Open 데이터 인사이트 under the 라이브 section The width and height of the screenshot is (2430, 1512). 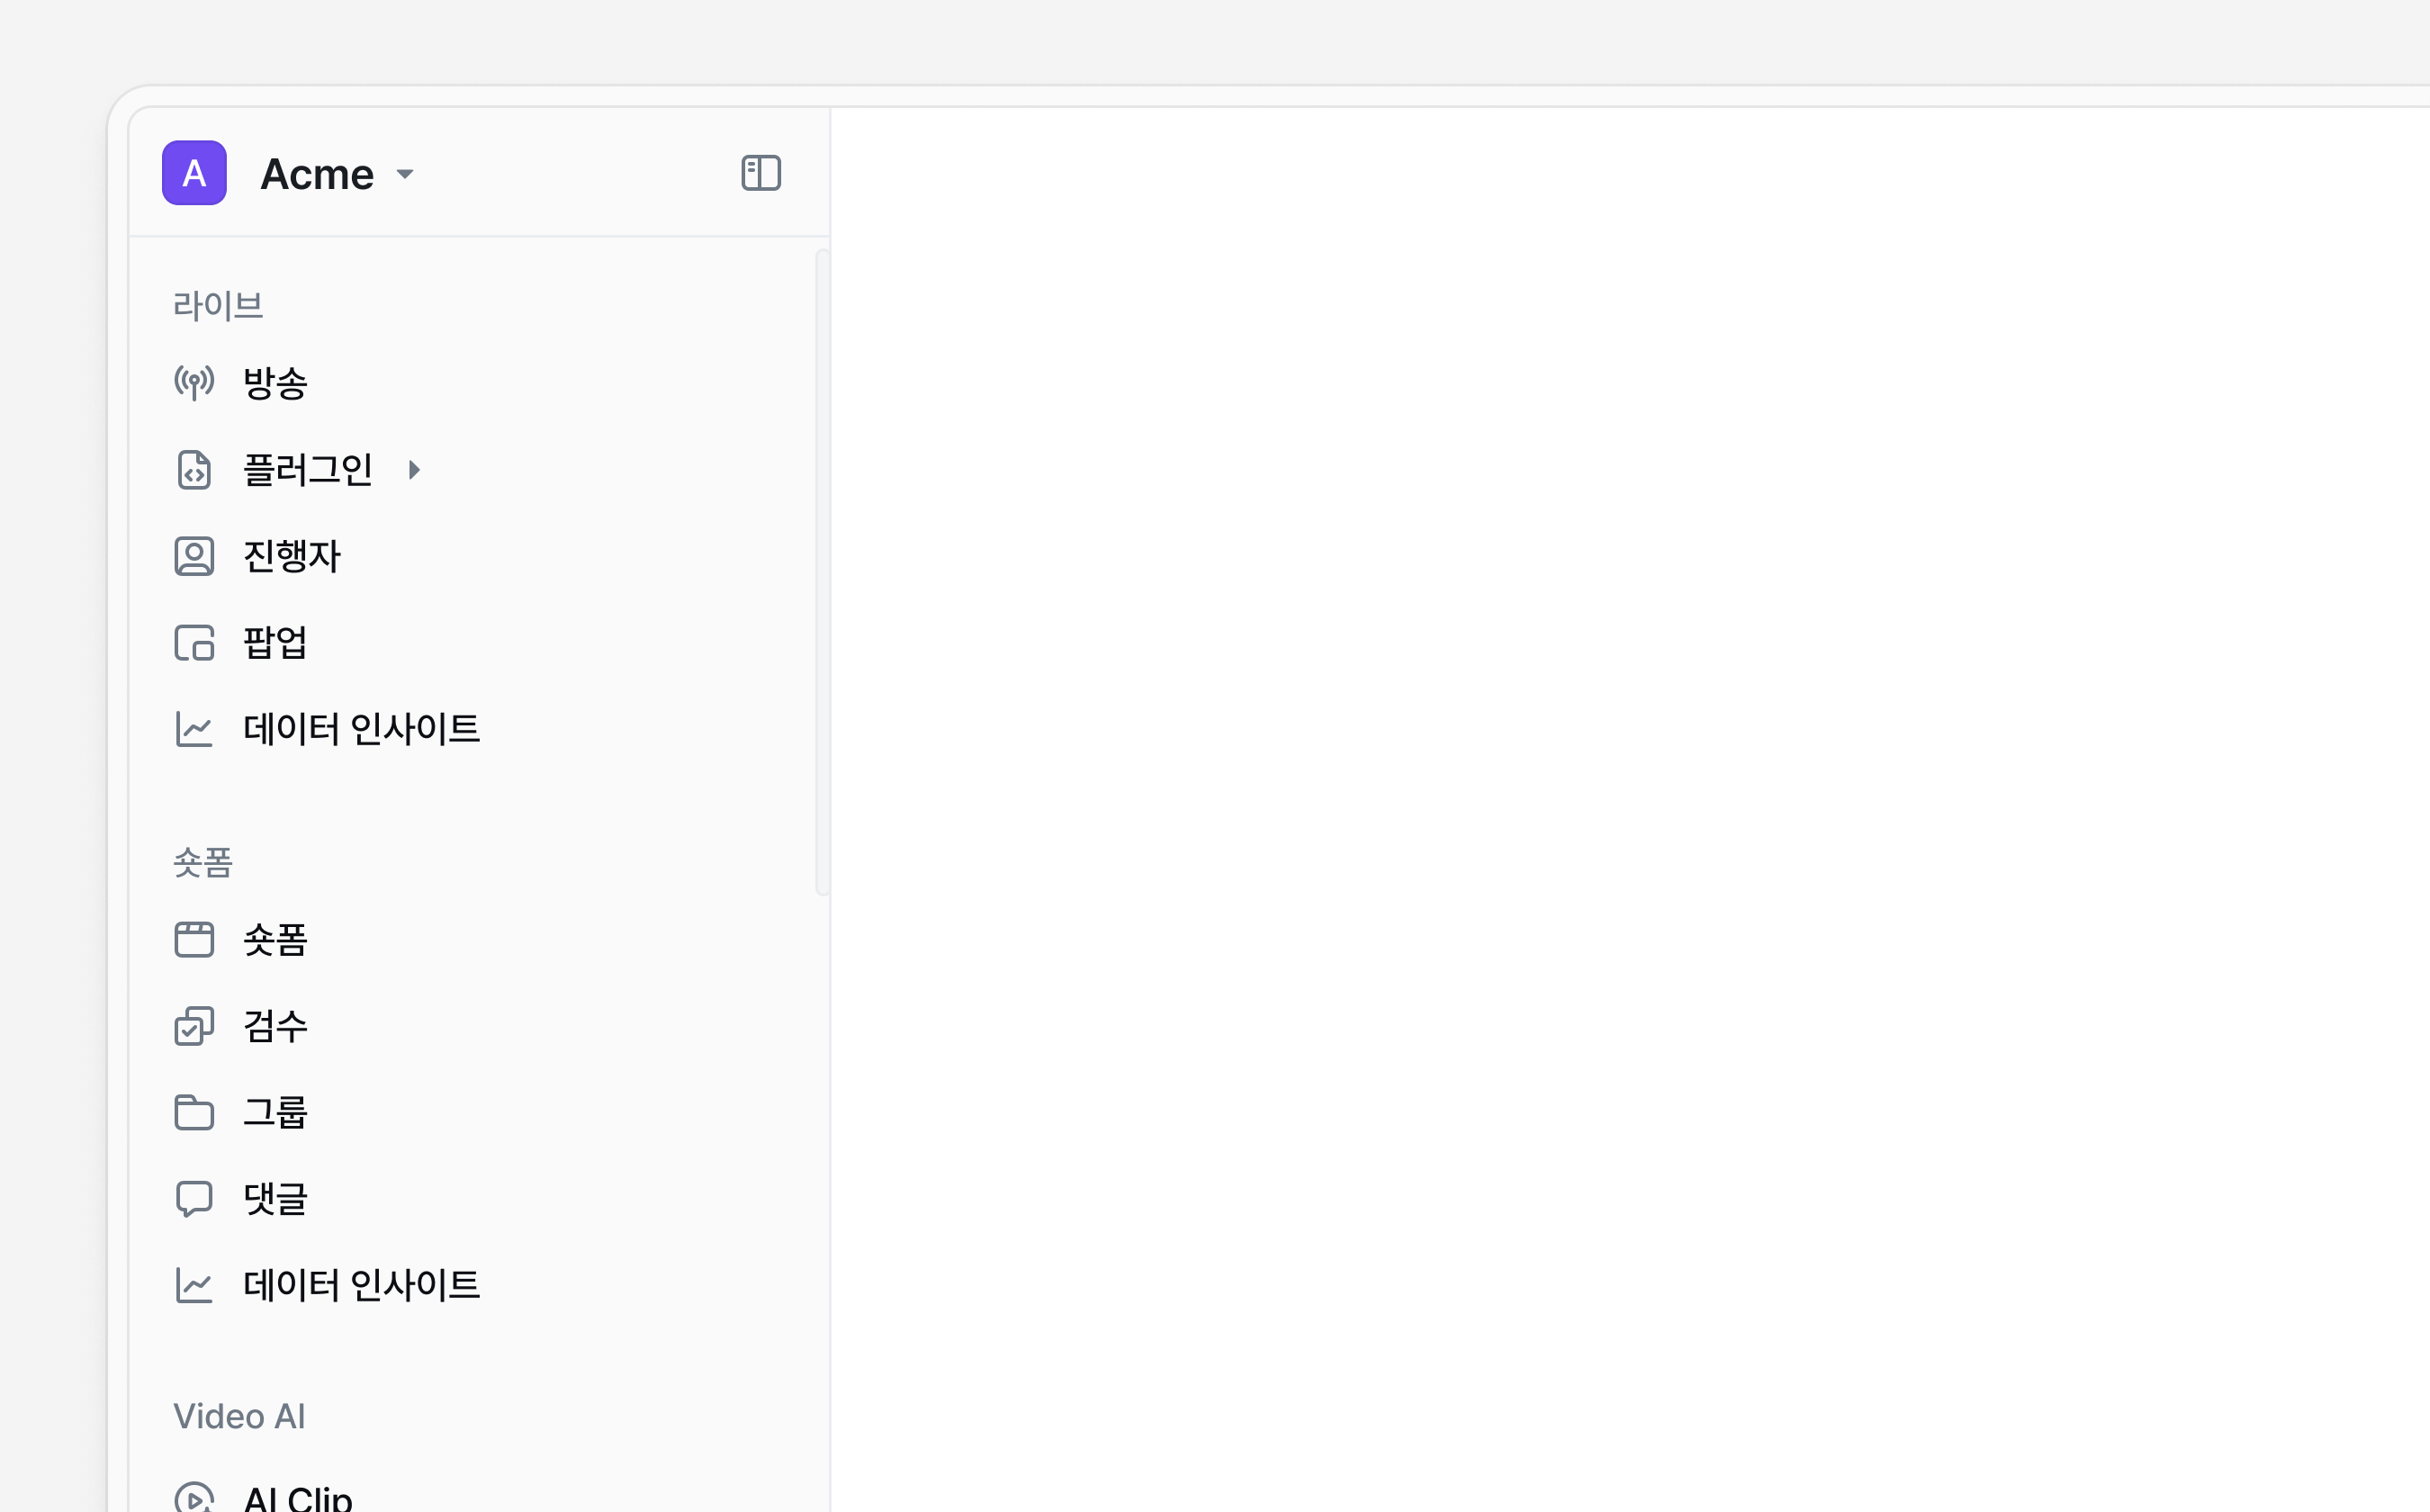360,729
